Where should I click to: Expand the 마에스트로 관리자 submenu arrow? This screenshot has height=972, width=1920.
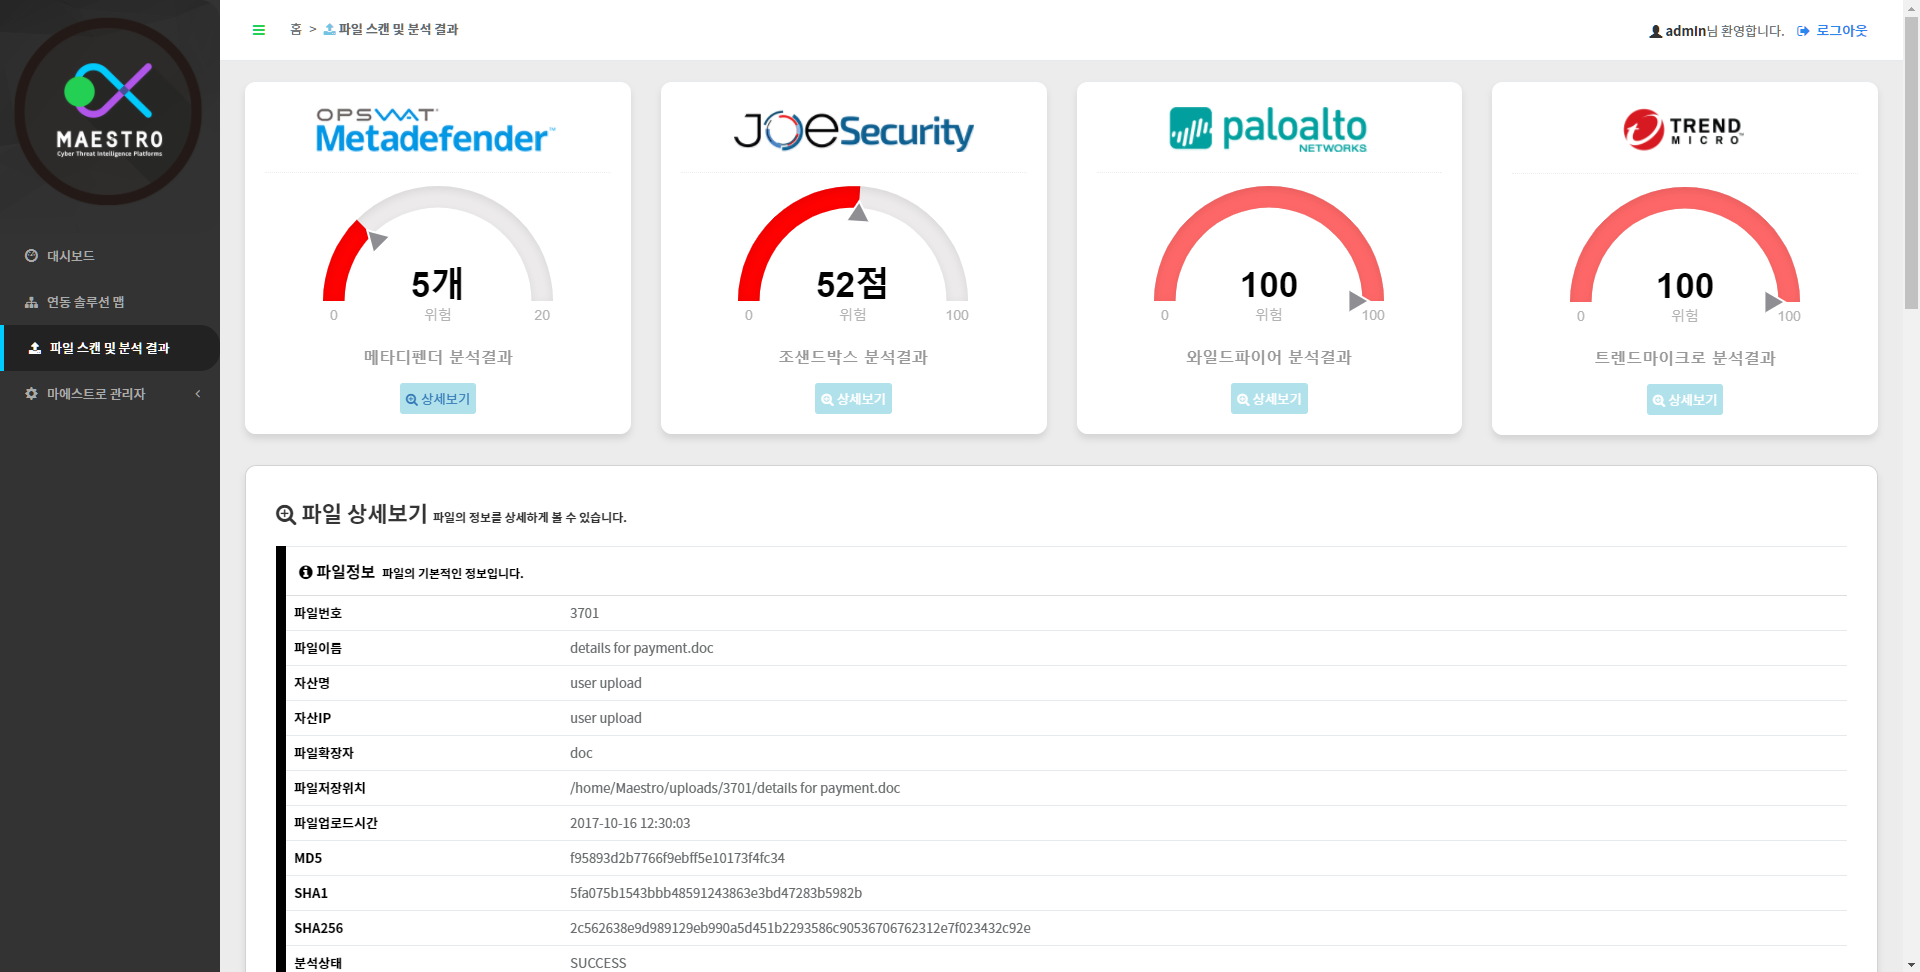point(198,394)
